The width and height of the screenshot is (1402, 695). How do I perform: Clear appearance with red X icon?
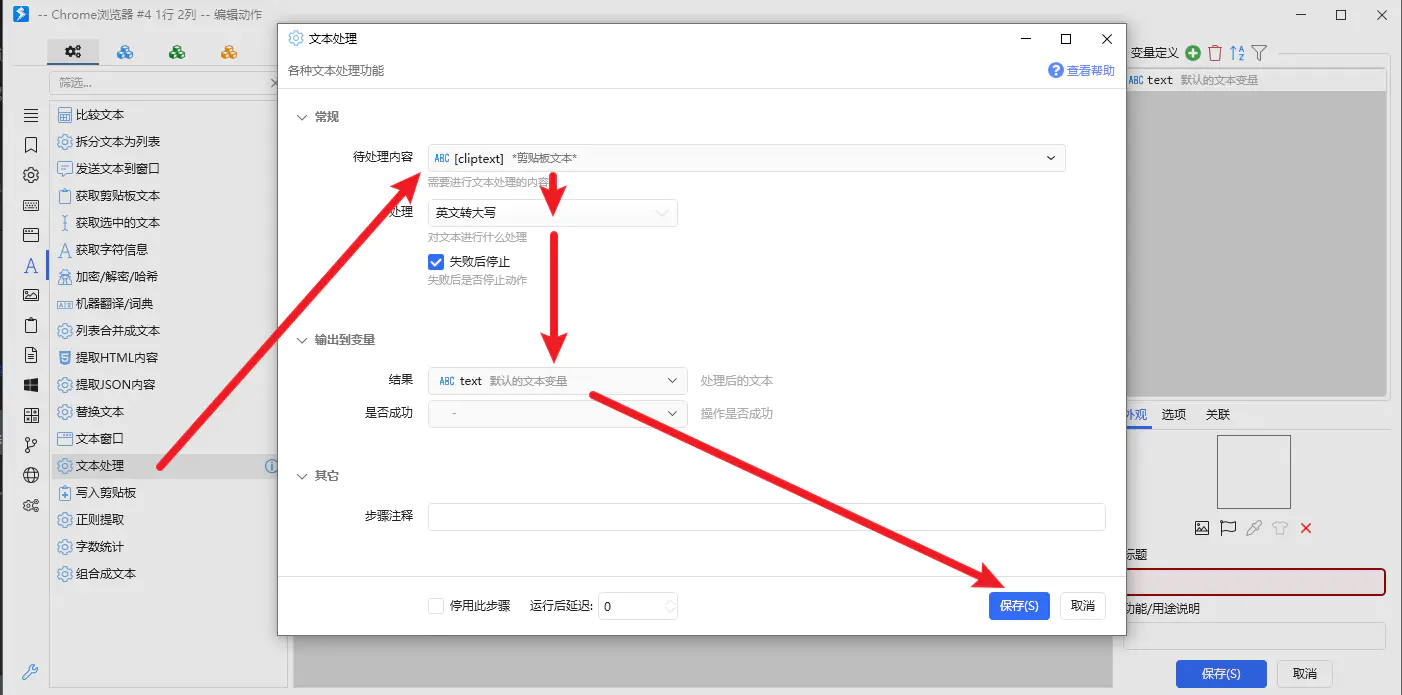[x=1306, y=528]
